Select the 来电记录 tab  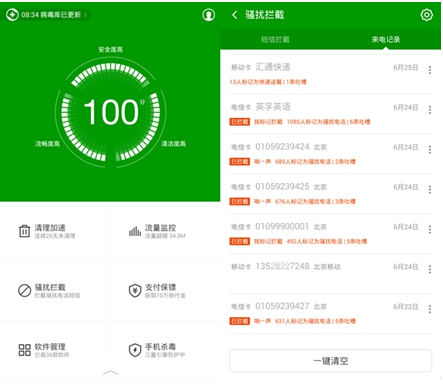(x=386, y=40)
